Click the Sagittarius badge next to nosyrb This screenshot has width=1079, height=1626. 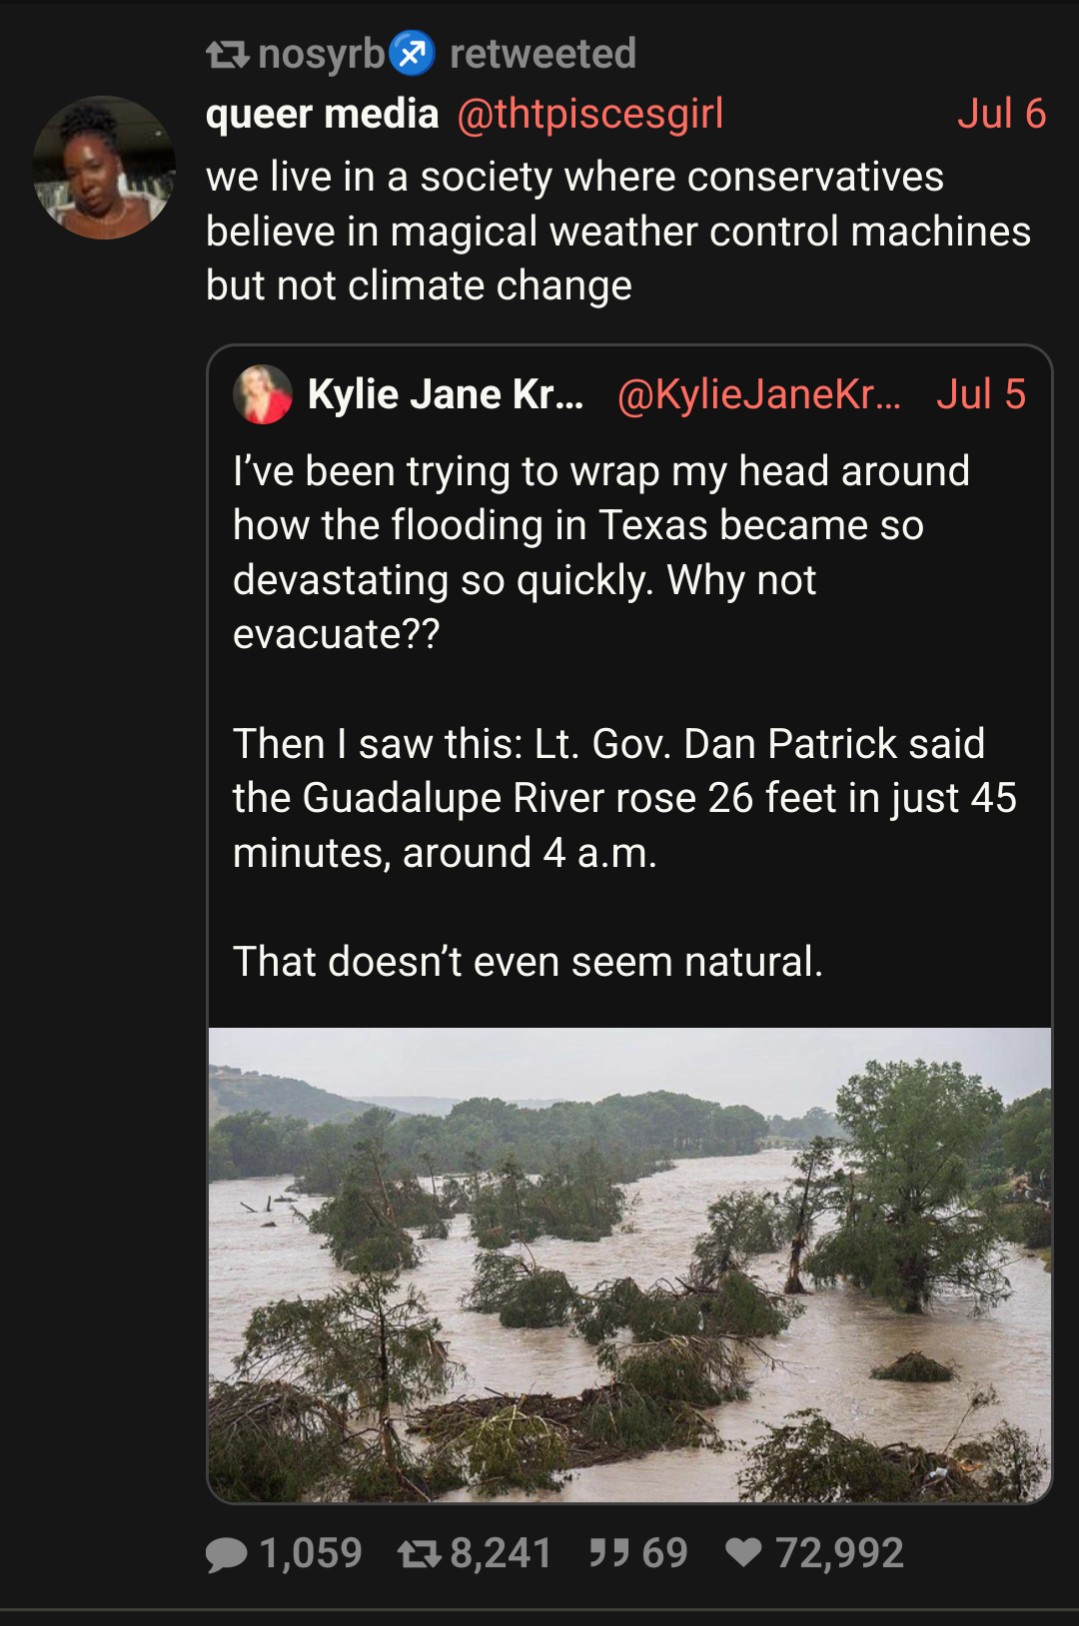[x=412, y=54]
